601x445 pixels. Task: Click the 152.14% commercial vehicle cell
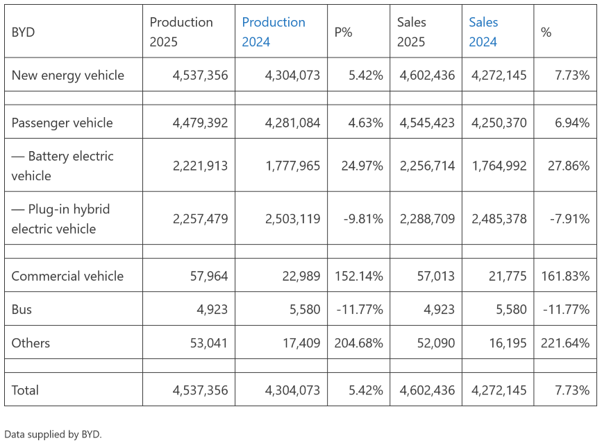pos(359,276)
